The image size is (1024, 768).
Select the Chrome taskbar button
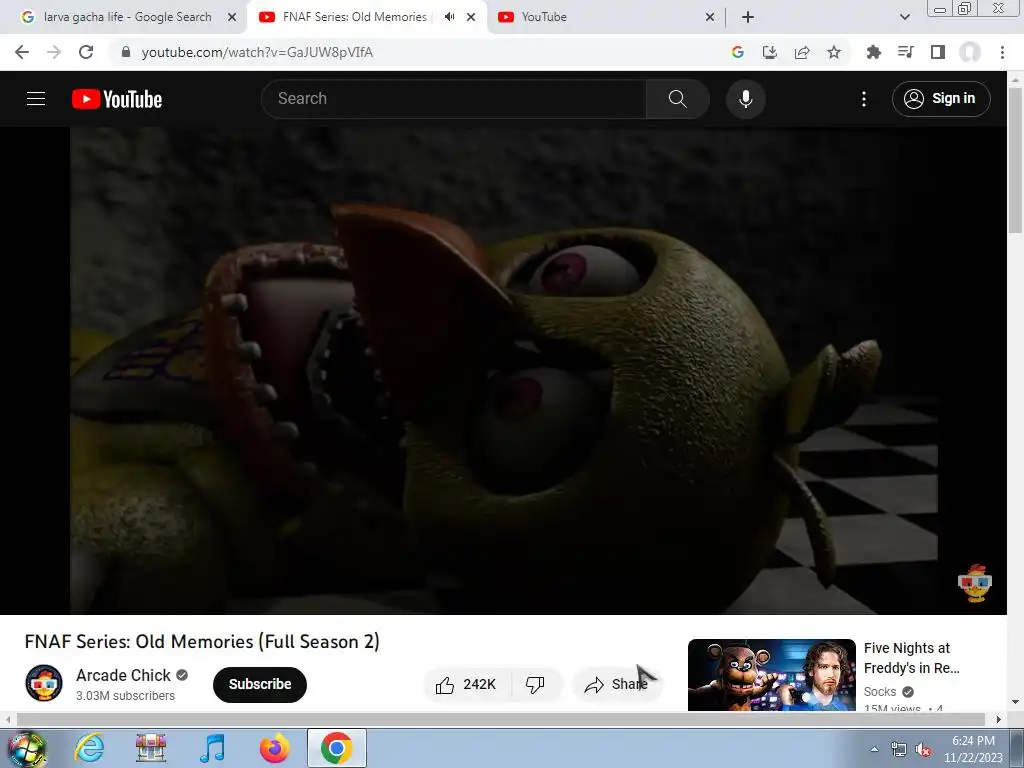click(x=336, y=748)
